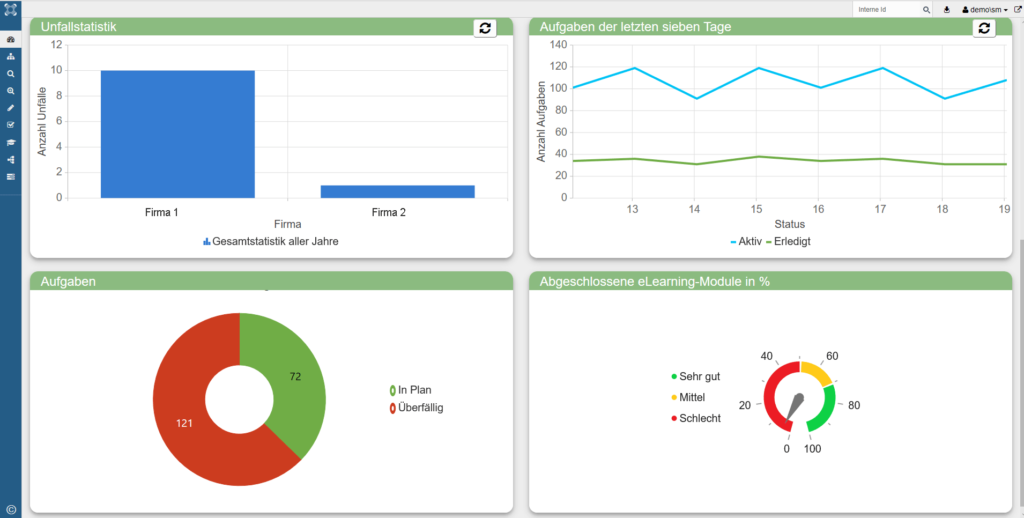Toggle the Aktiv series legend entry

click(x=745, y=242)
